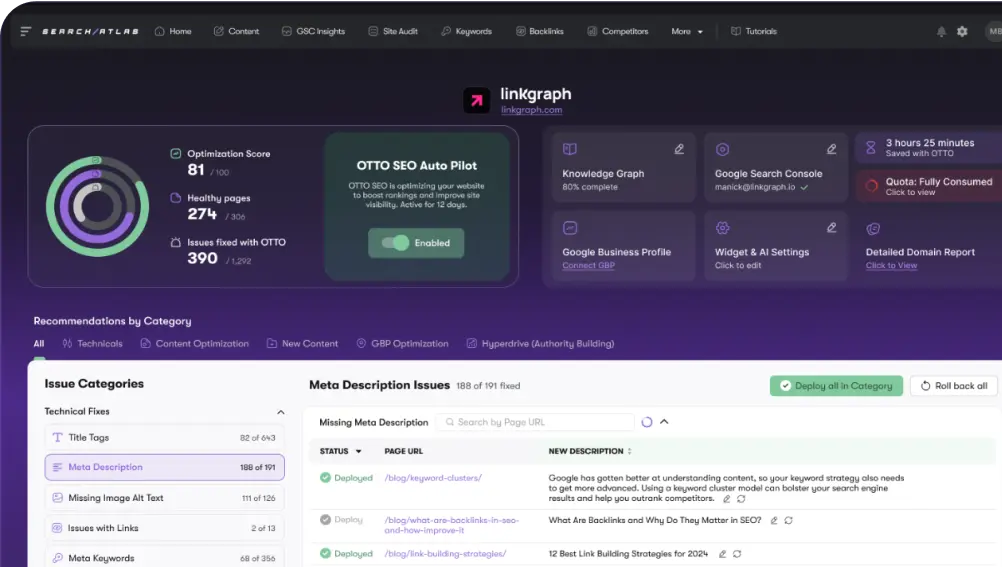Regenerate the backlinks description

click(789, 520)
